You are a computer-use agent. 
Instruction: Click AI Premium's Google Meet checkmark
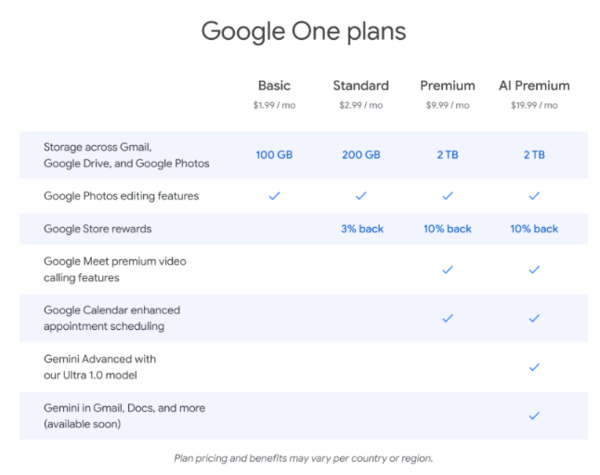534,269
